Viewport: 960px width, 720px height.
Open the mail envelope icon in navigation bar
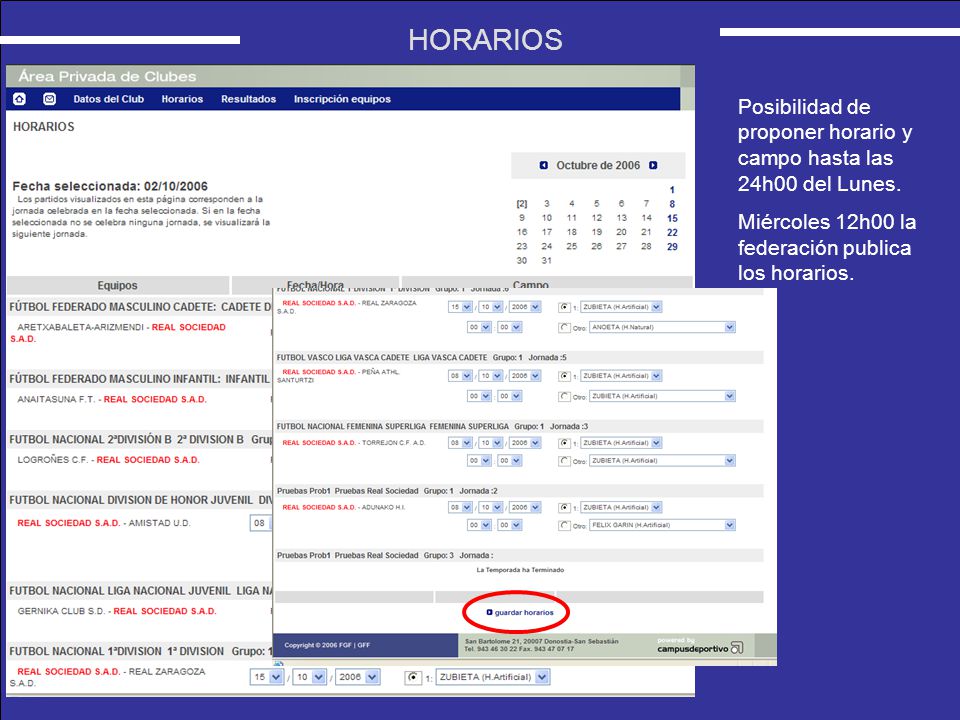pyautogui.click(x=50, y=99)
